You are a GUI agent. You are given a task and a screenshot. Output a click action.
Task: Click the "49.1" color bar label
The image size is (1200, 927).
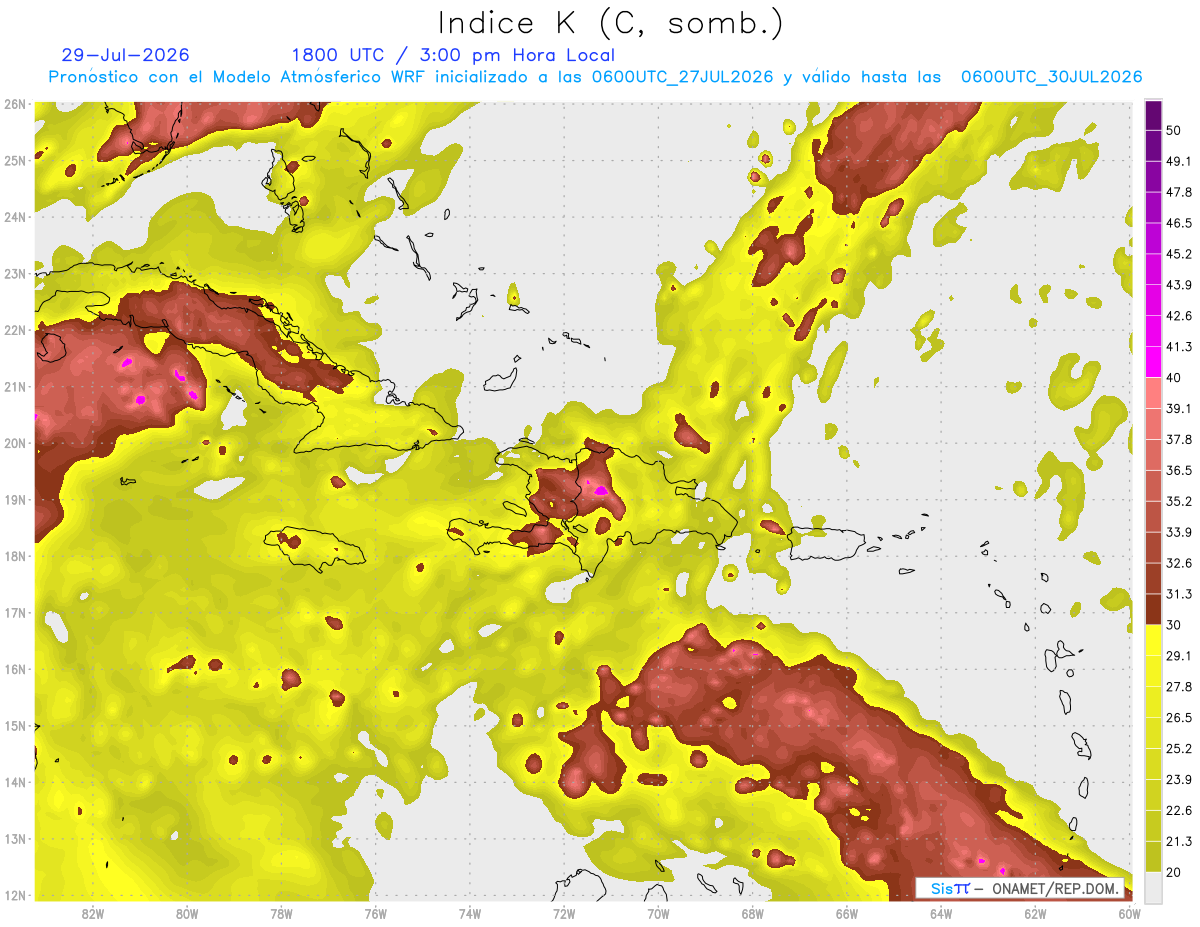coord(1180,161)
